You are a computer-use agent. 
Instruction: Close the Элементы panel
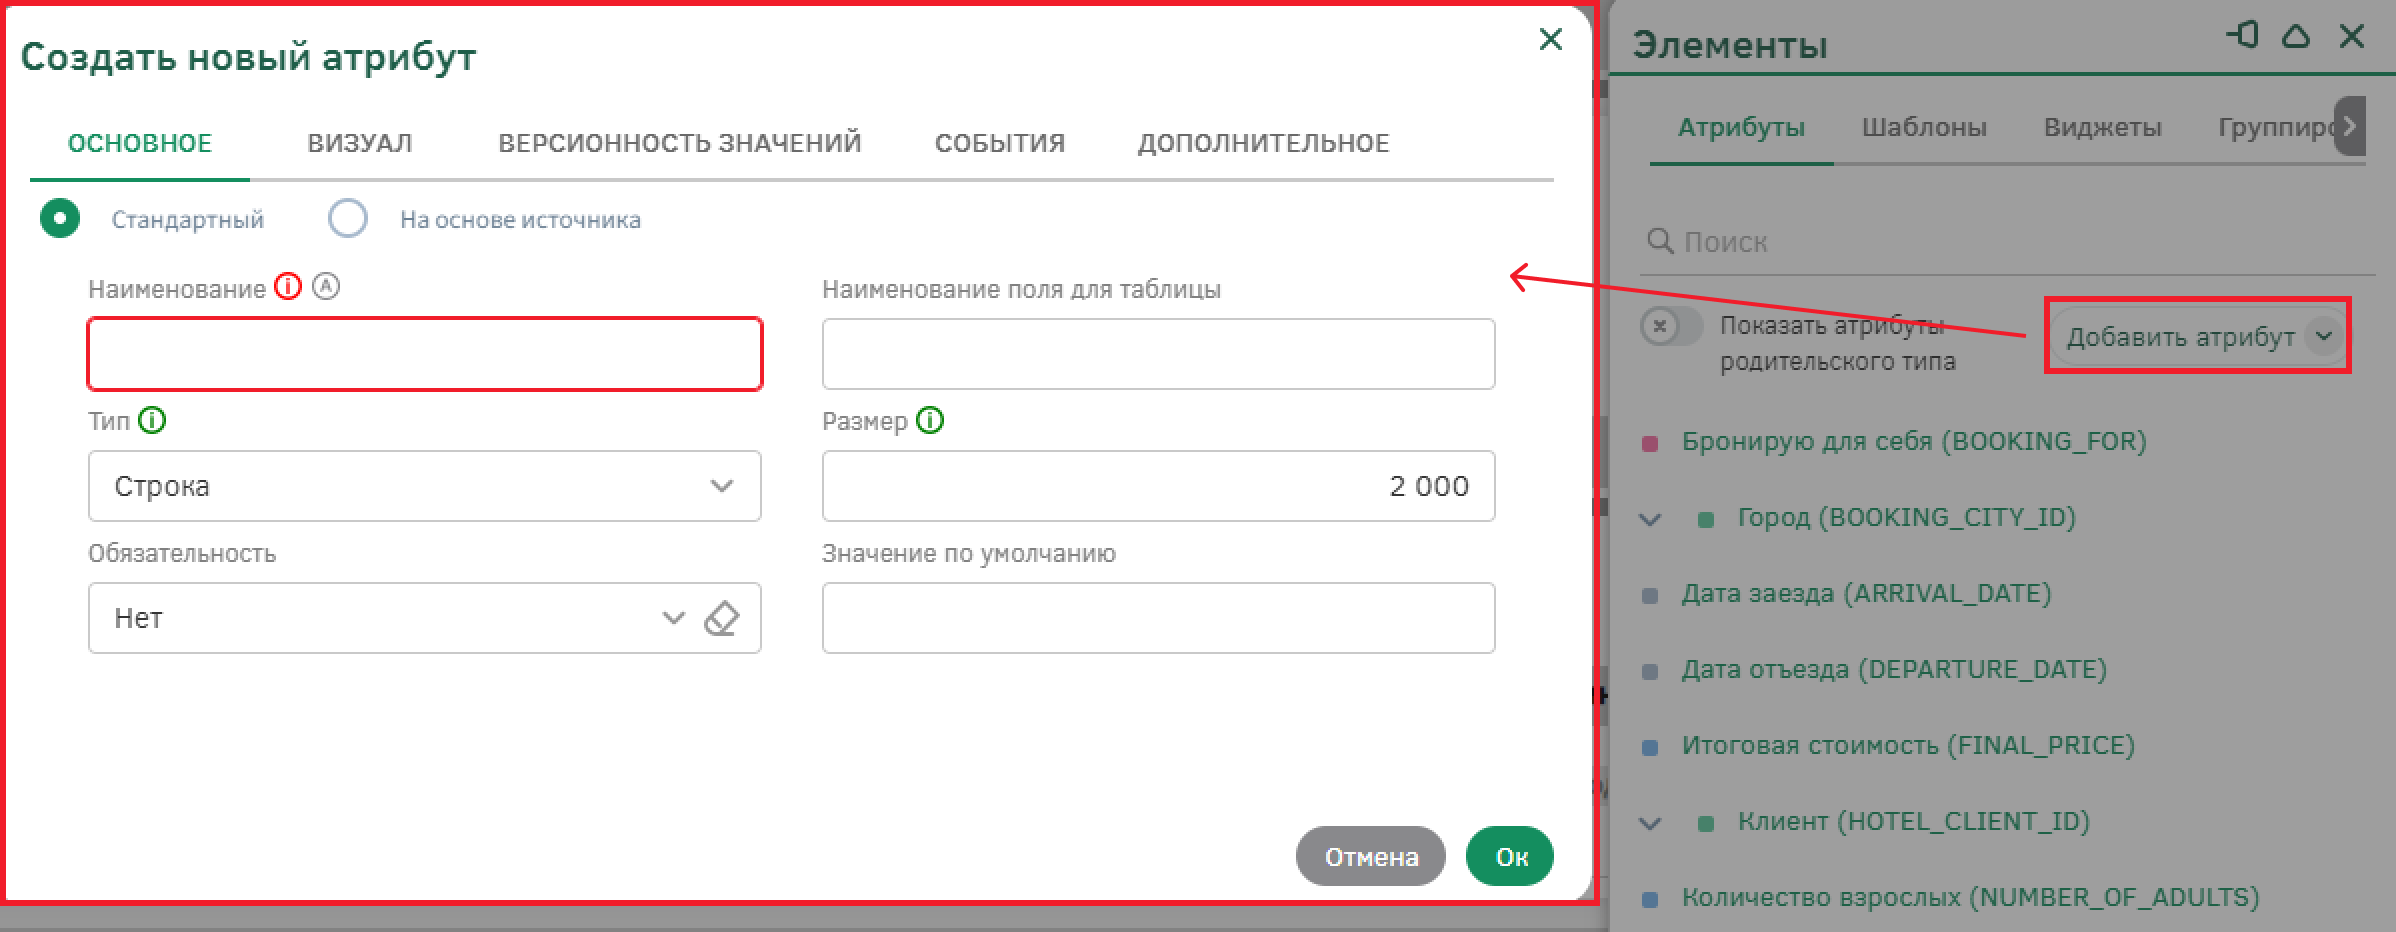pos(2352,36)
